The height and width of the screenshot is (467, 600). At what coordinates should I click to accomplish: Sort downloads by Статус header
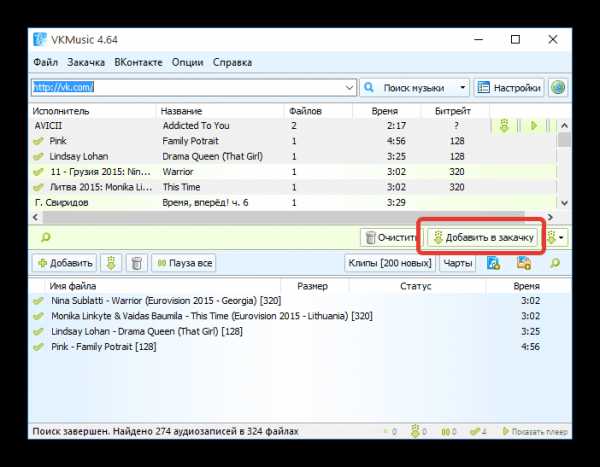tap(417, 286)
